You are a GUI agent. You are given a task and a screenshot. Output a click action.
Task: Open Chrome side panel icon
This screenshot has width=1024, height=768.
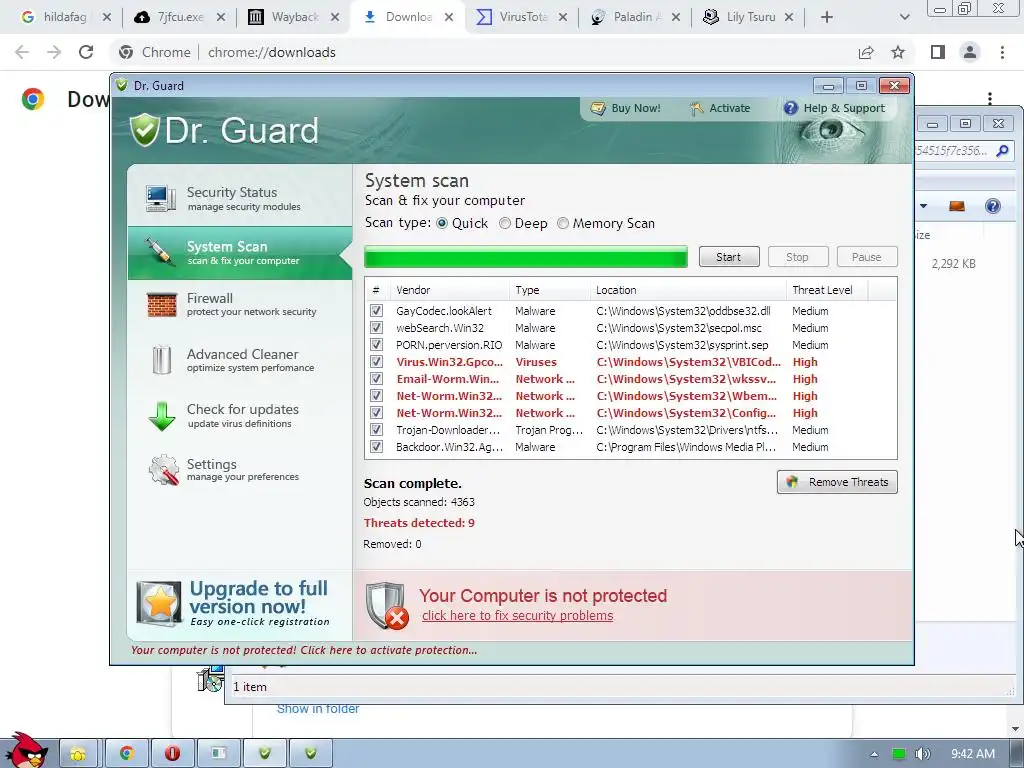click(938, 52)
